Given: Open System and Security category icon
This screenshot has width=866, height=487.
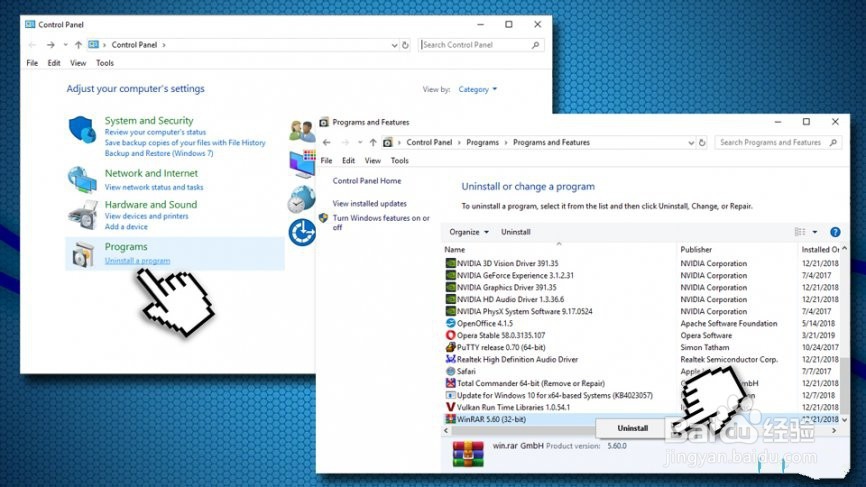Looking at the screenshot, I should tap(82, 129).
